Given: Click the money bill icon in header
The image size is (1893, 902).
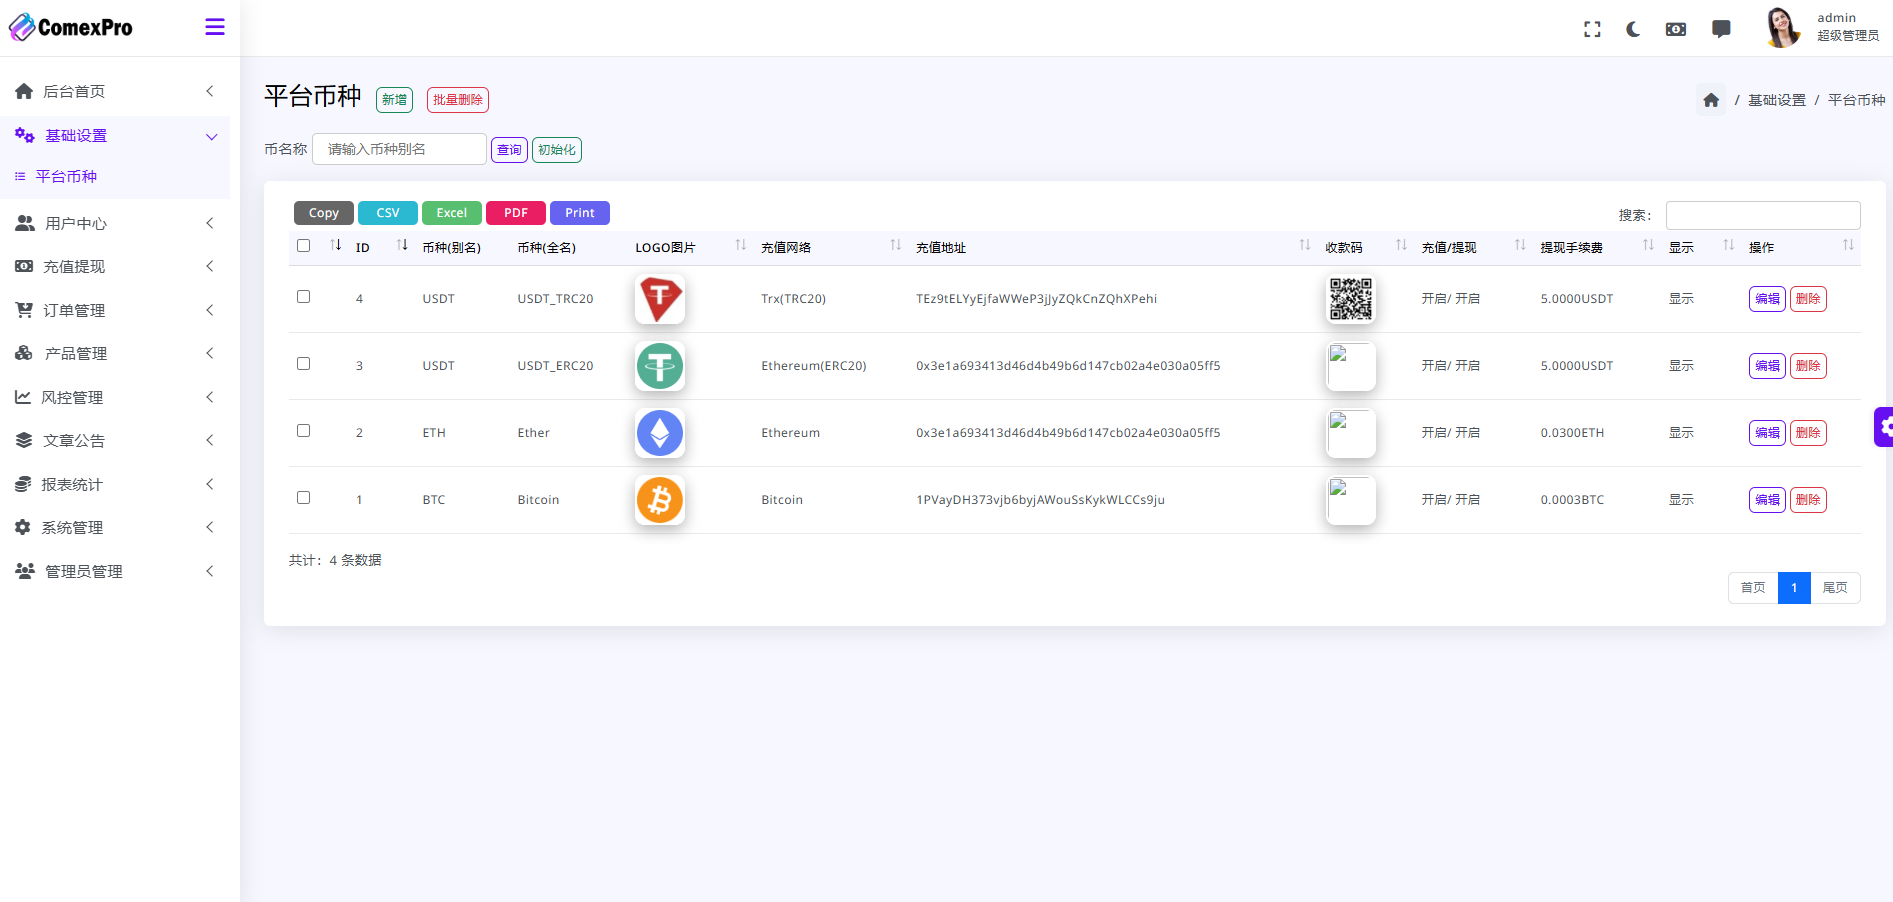Looking at the screenshot, I should 1676,30.
